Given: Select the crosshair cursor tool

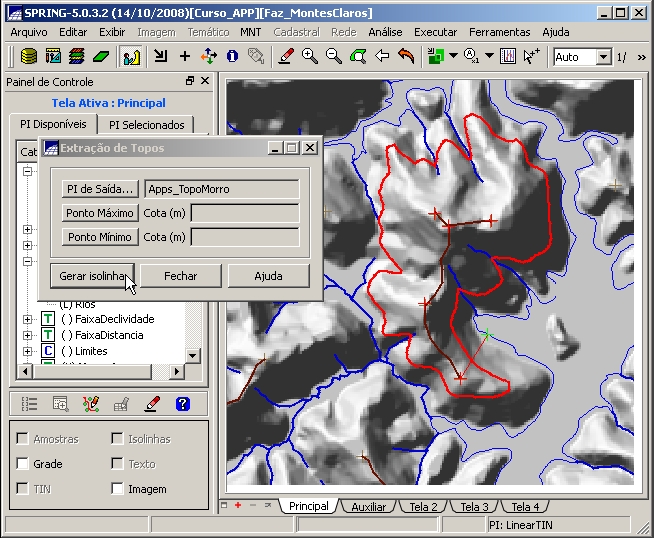Looking at the screenshot, I should coord(184,57).
